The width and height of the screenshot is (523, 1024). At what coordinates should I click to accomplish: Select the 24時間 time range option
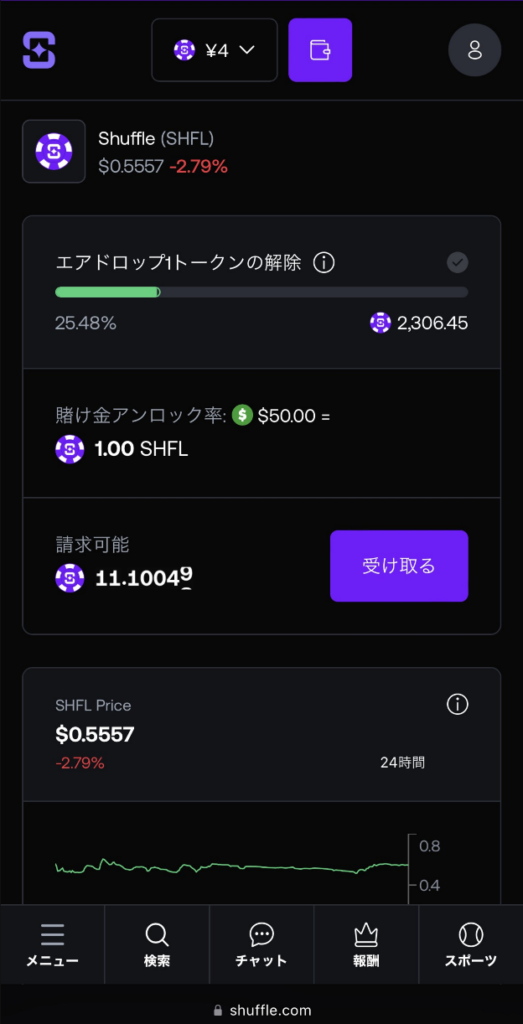coord(403,762)
